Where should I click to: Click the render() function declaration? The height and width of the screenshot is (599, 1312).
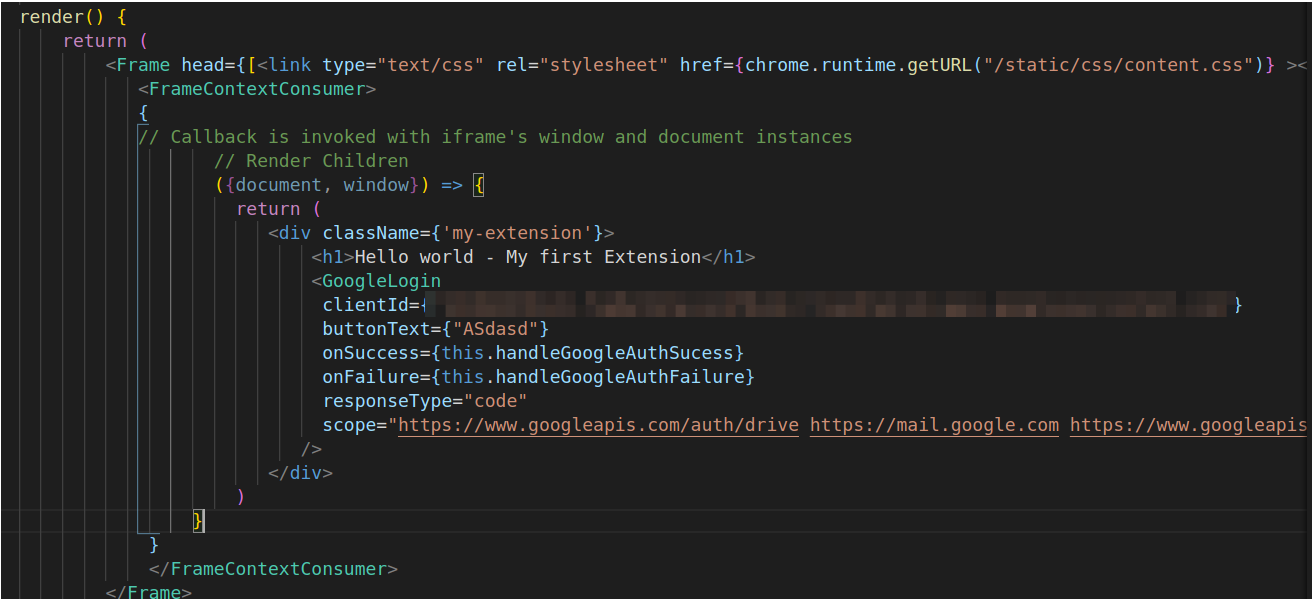[55, 16]
